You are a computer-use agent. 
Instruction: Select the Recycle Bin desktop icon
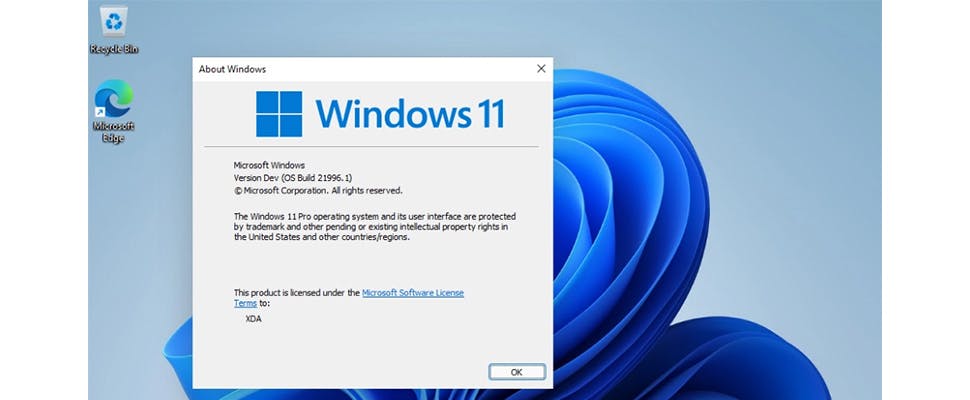114,30
